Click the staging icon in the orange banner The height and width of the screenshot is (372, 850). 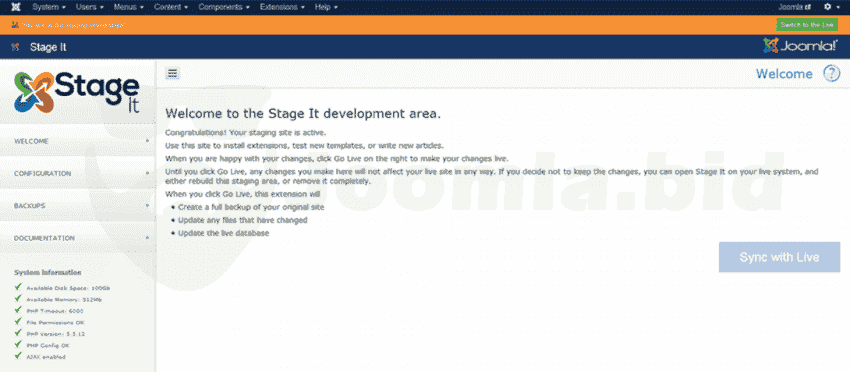click(x=15, y=25)
